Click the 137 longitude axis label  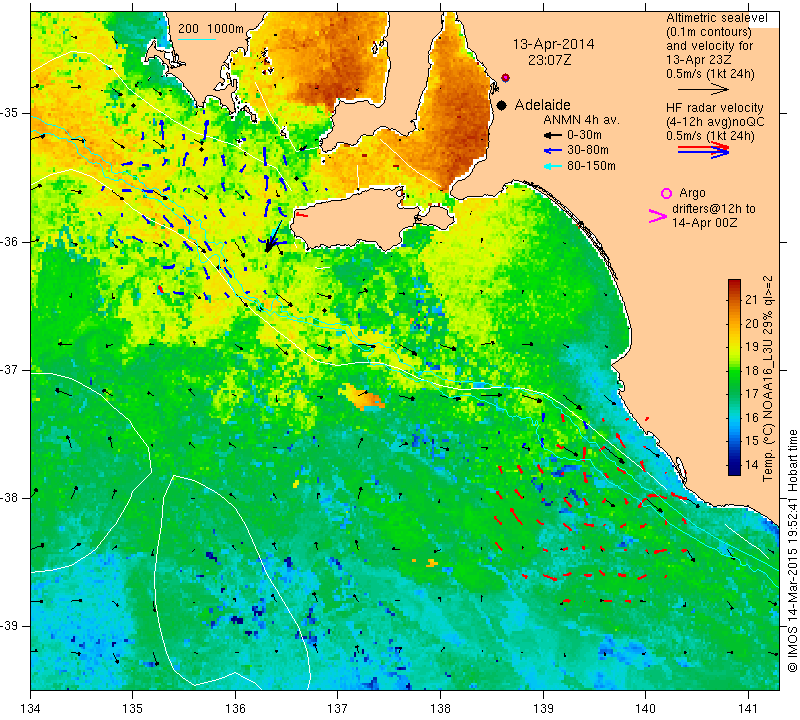pos(337,708)
